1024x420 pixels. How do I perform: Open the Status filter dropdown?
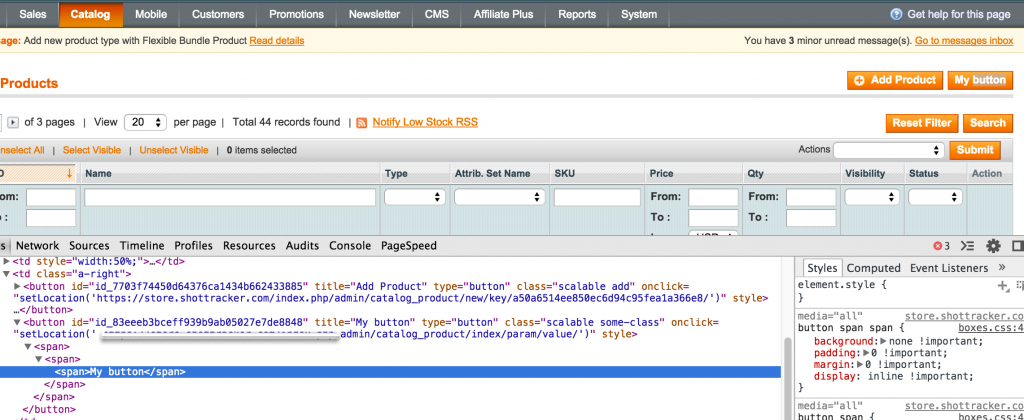pos(935,197)
